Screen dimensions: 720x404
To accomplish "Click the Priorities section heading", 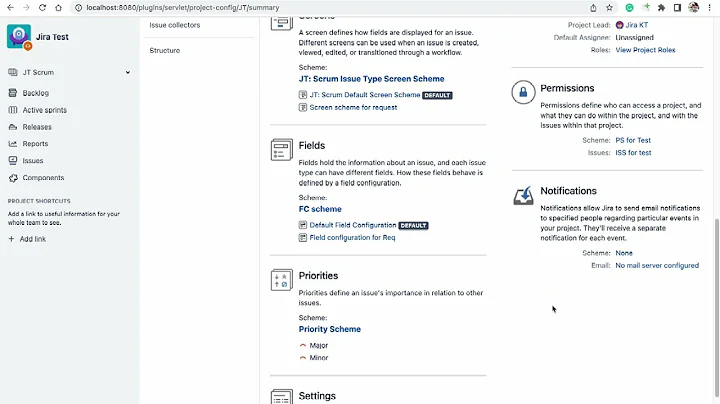I will pos(318,275).
